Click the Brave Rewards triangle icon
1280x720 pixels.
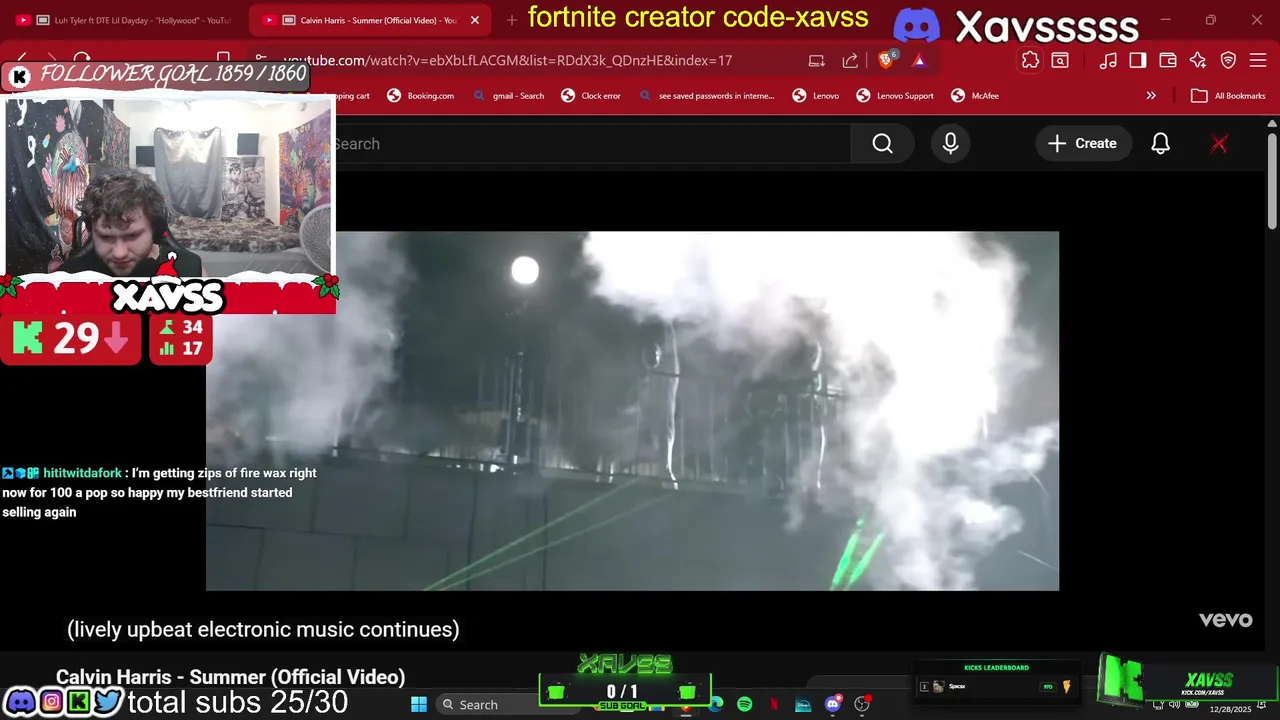pyautogui.click(x=919, y=60)
